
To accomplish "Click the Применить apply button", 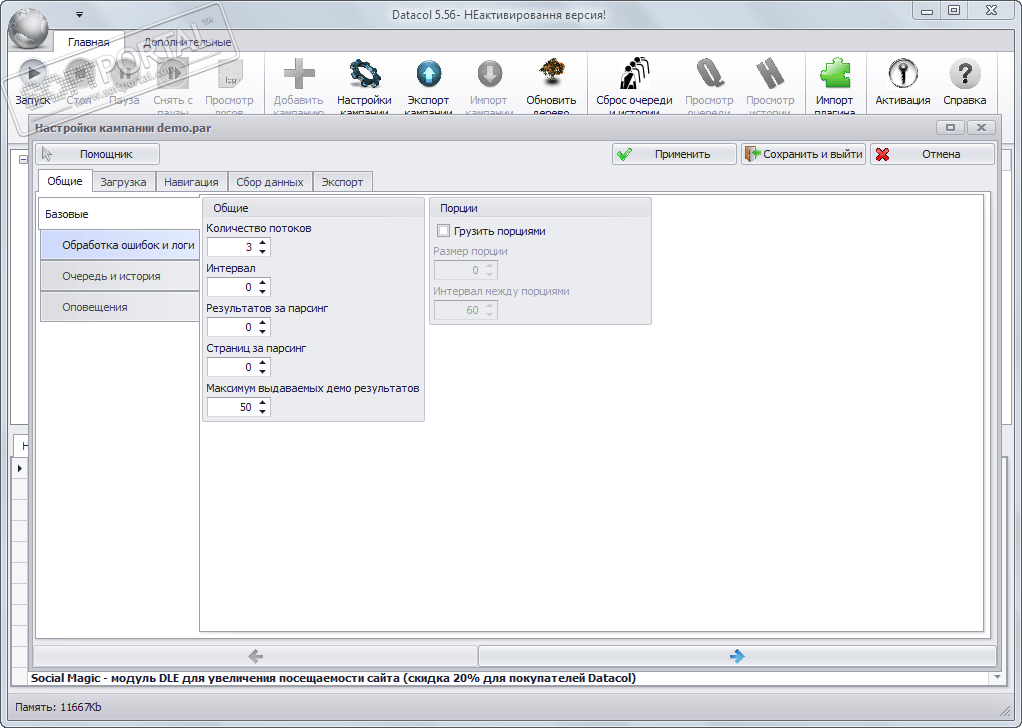I will (674, 154).
